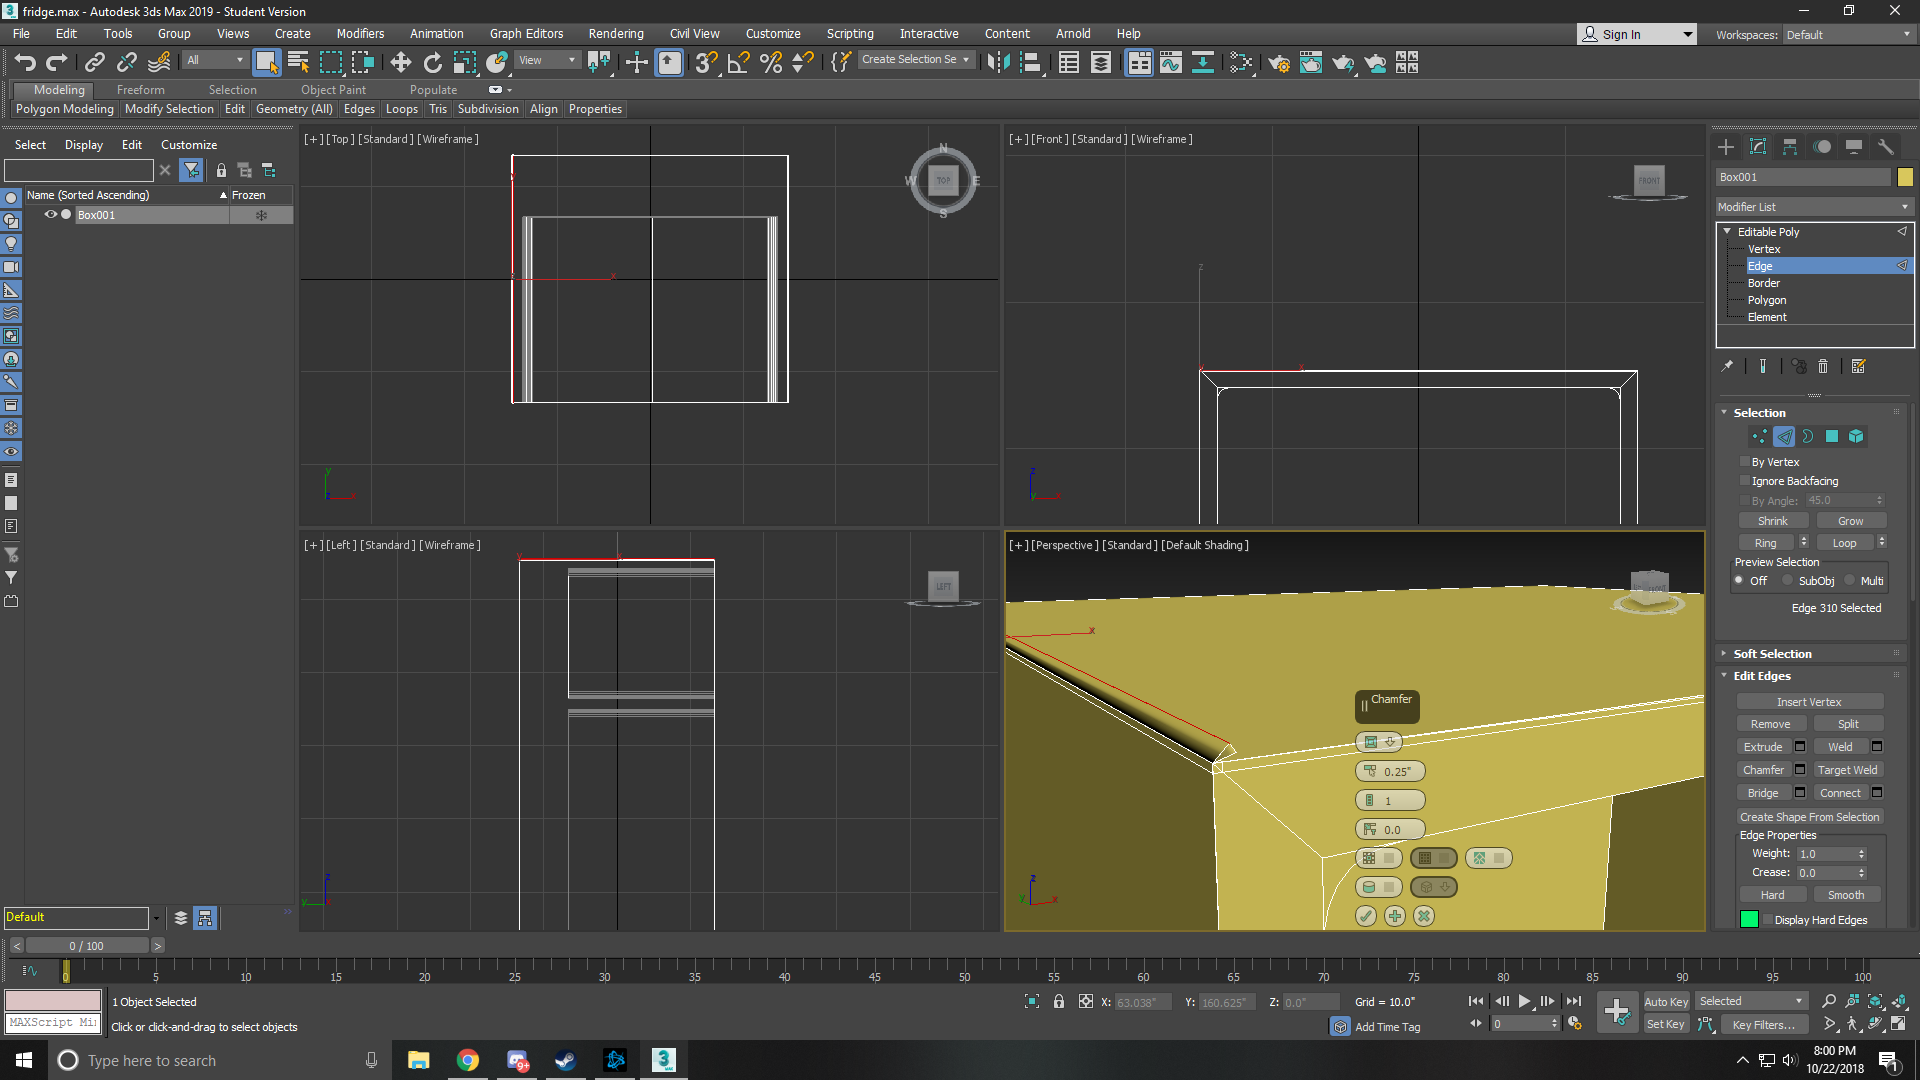1920x1080 pixels.
Task: Confirm the chamfer with the OK checkmark
Action: [x=1366, y=915]
